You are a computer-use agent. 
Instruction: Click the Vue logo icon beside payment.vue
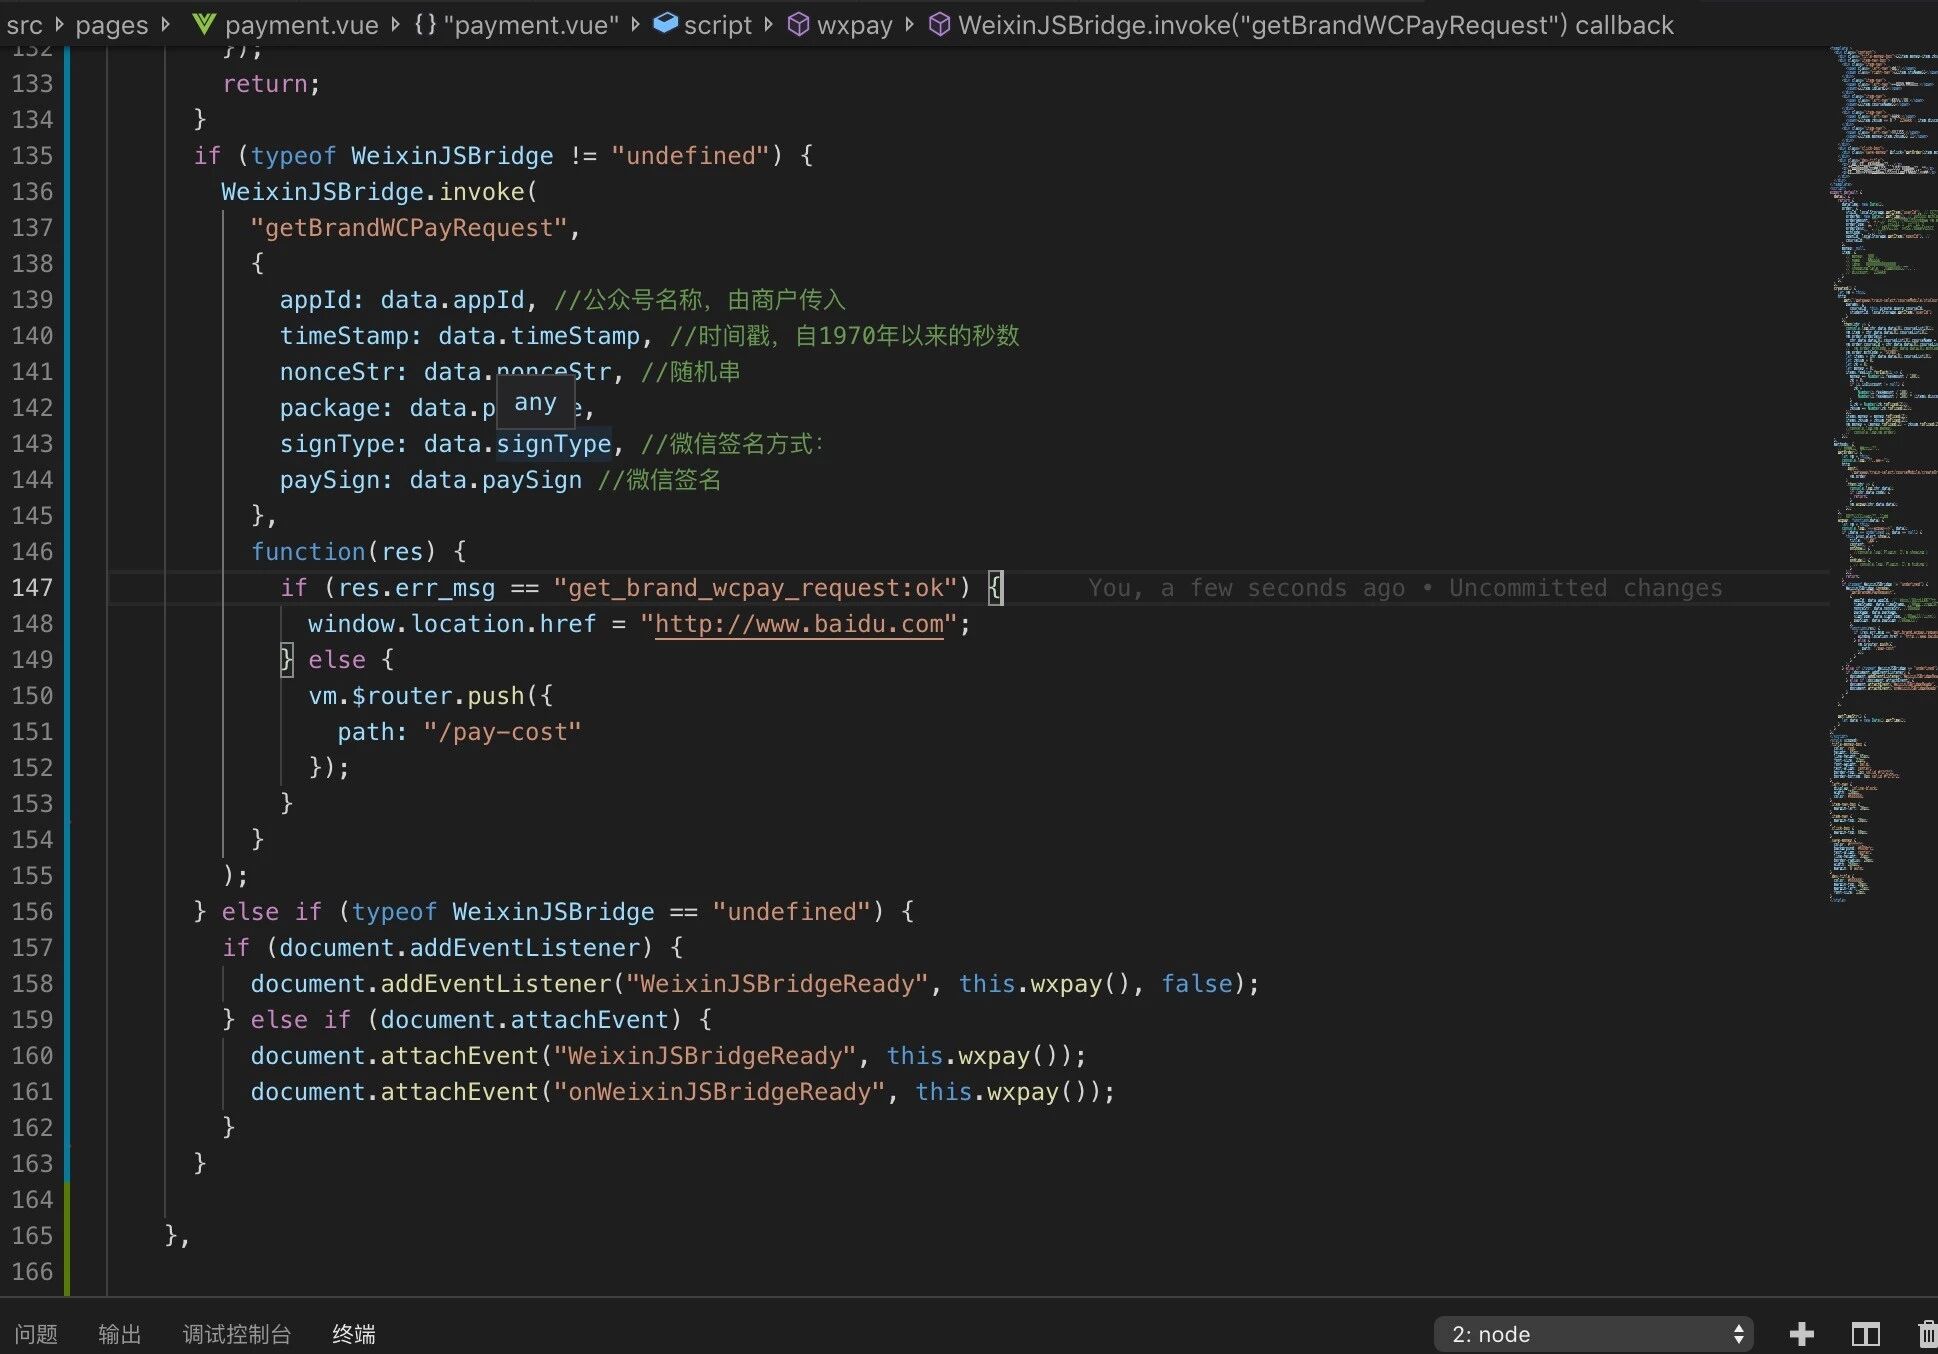[204, 24]
